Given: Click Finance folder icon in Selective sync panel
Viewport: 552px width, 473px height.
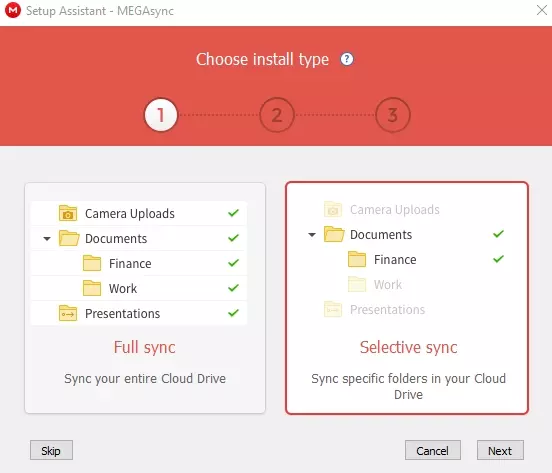Looking at the screenshot, I should 357,259.
